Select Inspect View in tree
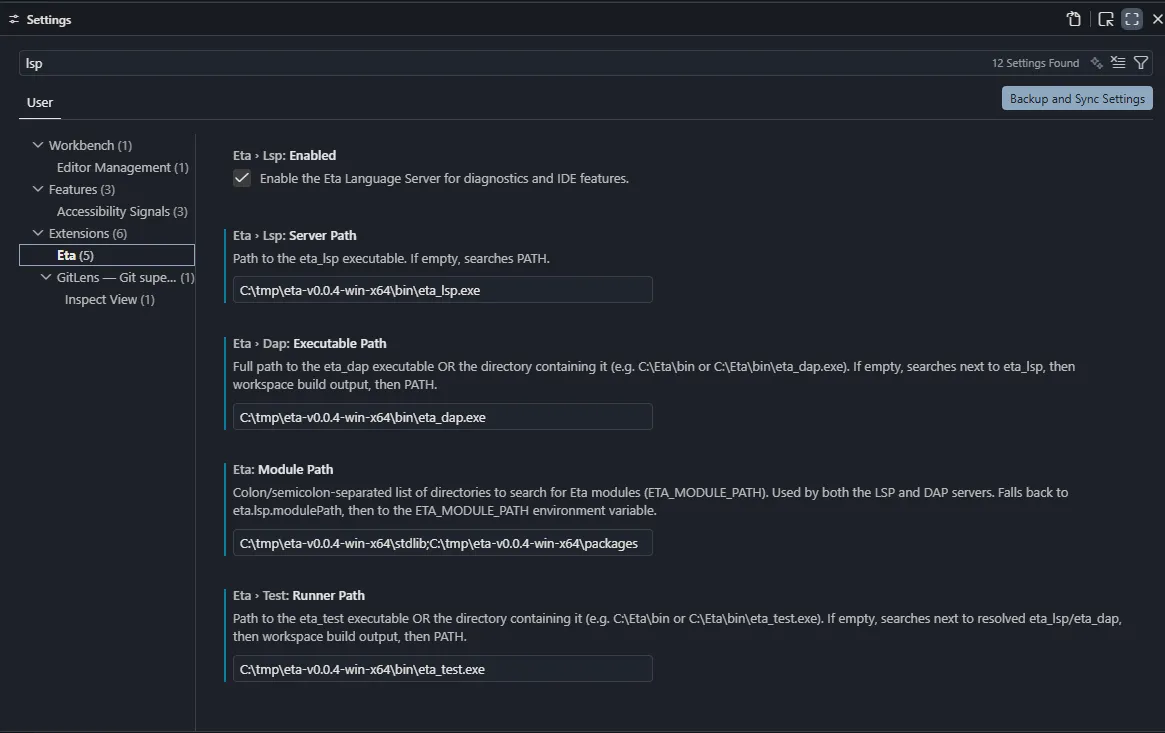The height and width of the screenshot is (733, 1165). click(109, 299)
